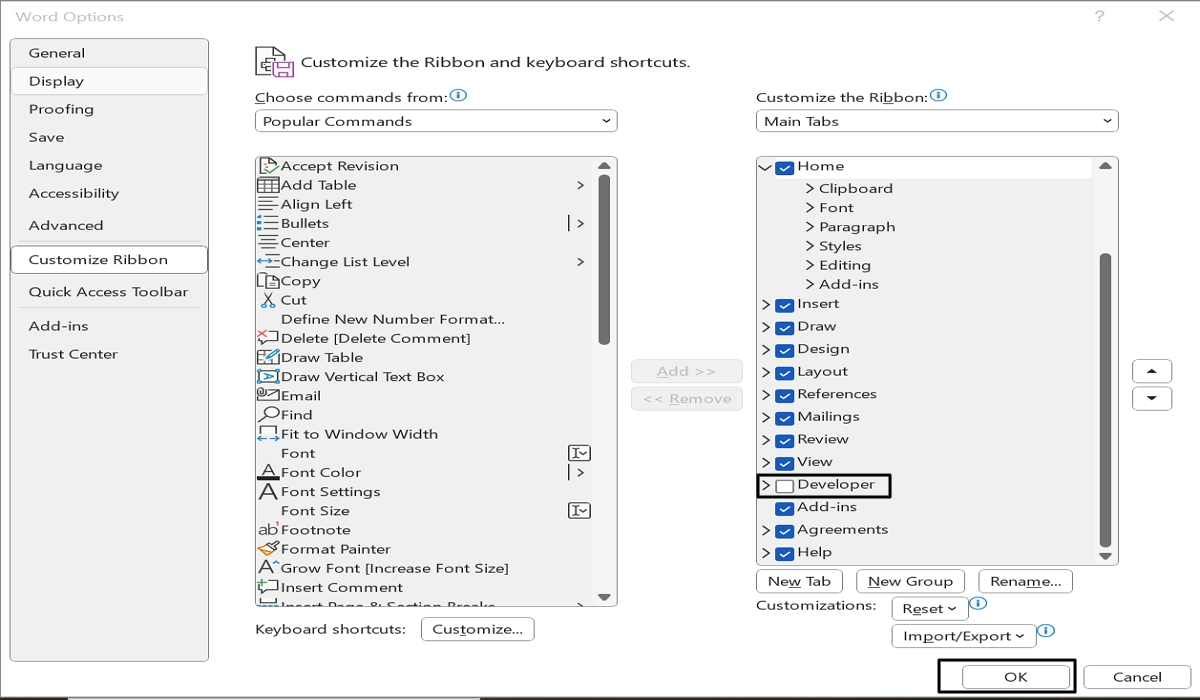This screenshot has width=1200, height=700.
Task: Uncheck the References tab checkbox
Action: pyautogui.click(x=785, y=395)
